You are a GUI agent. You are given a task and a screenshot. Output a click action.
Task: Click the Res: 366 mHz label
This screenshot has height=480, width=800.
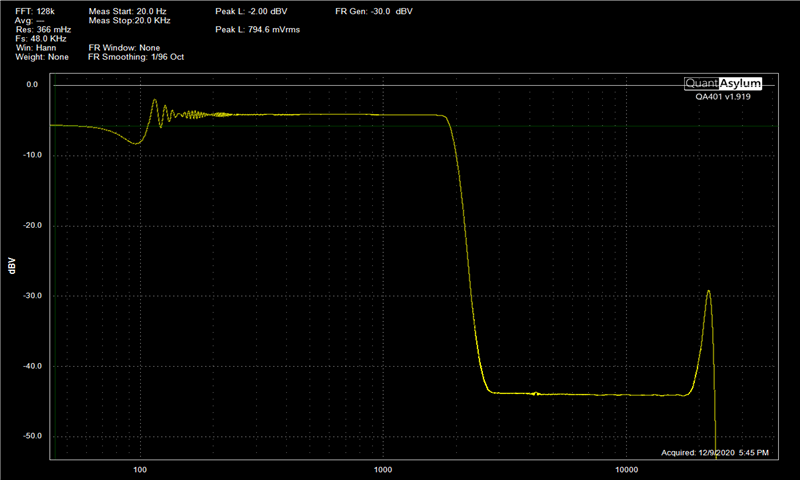(43, 30)
